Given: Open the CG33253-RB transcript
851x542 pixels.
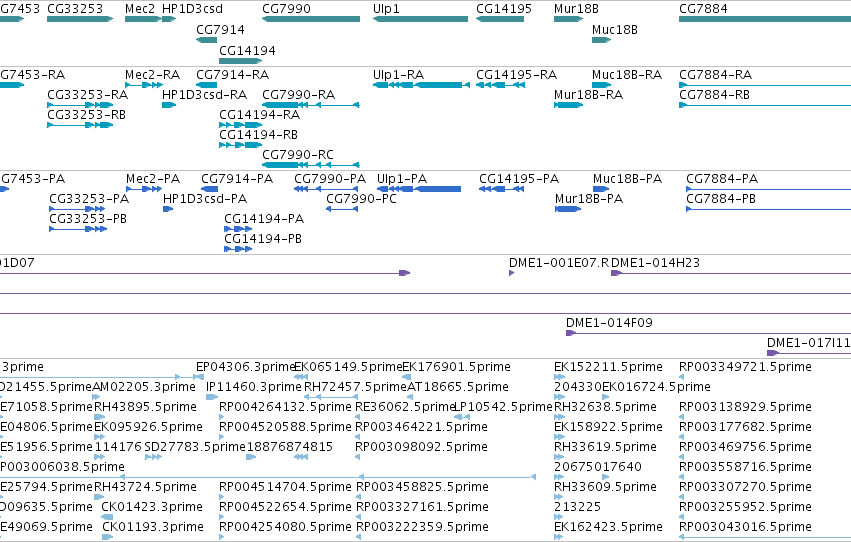Looking at the screenshot, I should pos(80,125).
